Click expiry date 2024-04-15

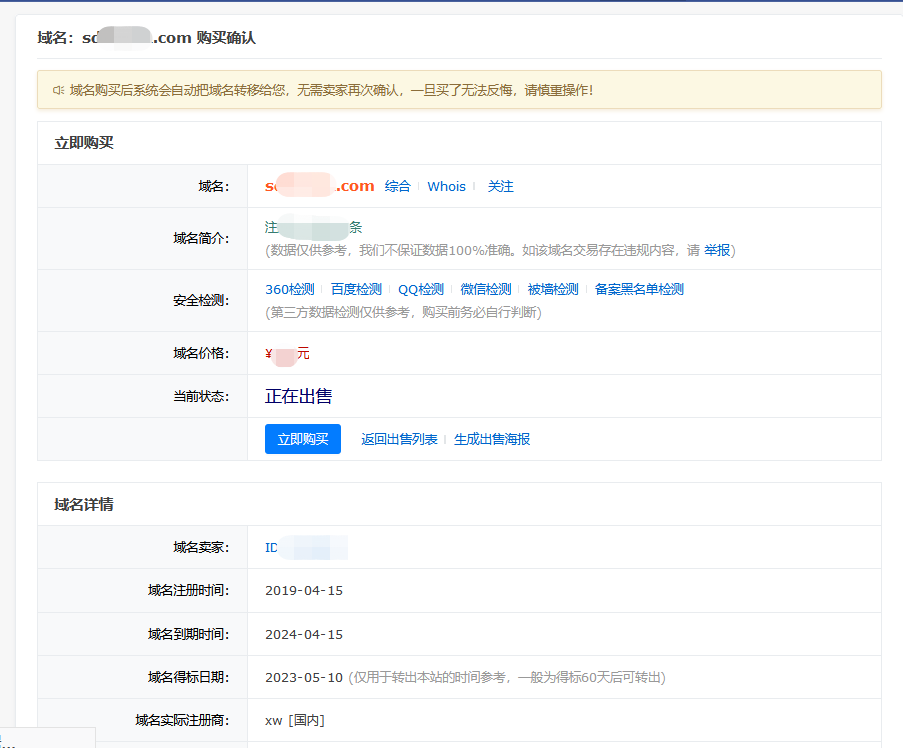tap(303, 635)
